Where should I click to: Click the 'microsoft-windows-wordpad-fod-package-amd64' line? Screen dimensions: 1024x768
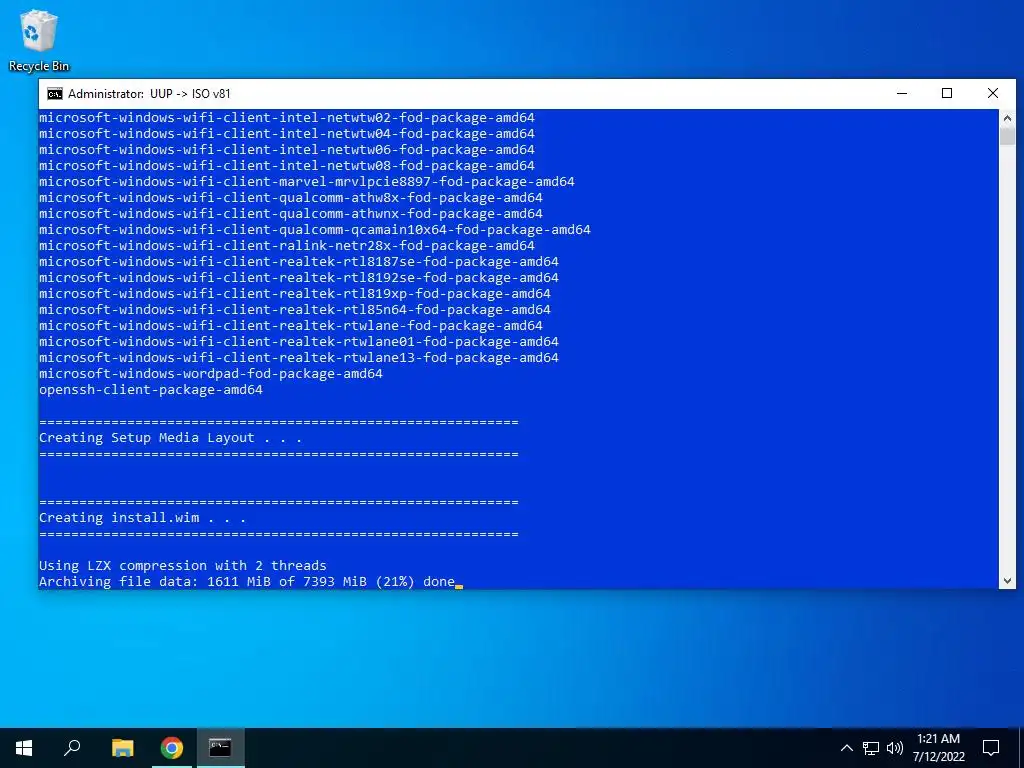[211, 374]
